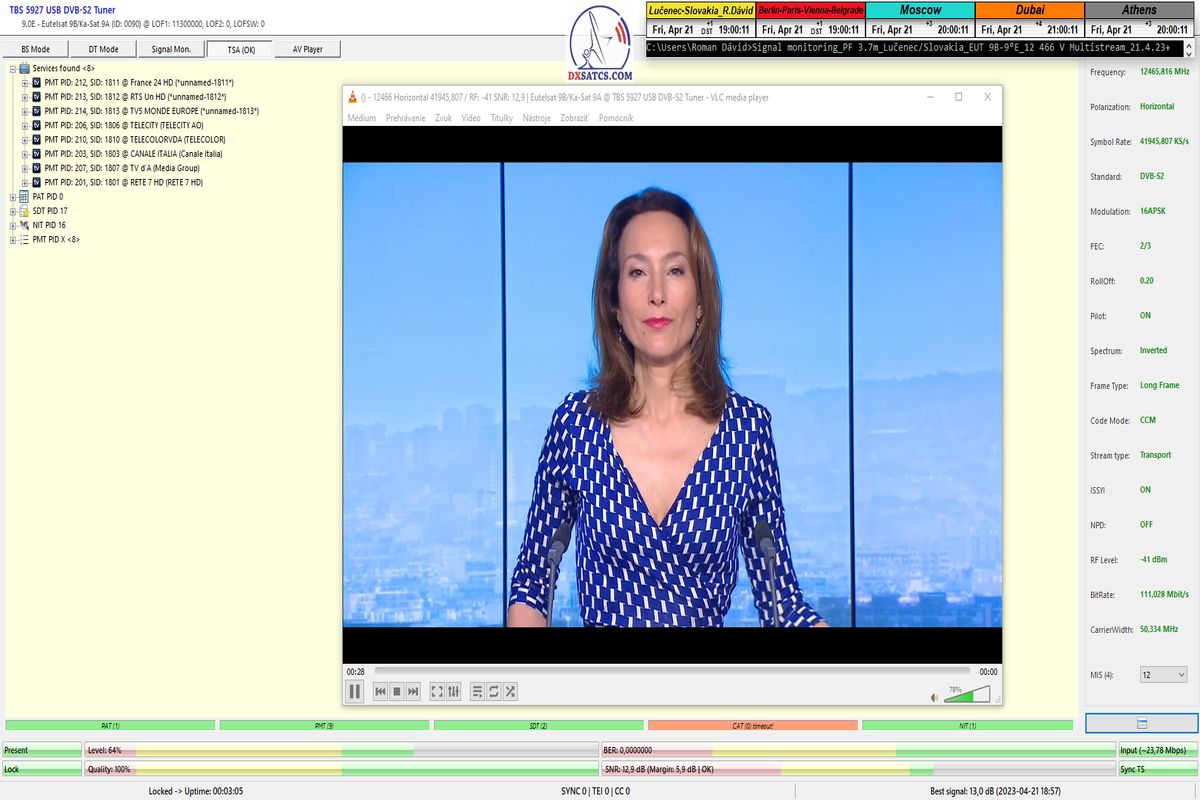The image size is (1200, 800).
Task: Toggle VLC loop/repeat mode
Action: click(x=493, y=691)
